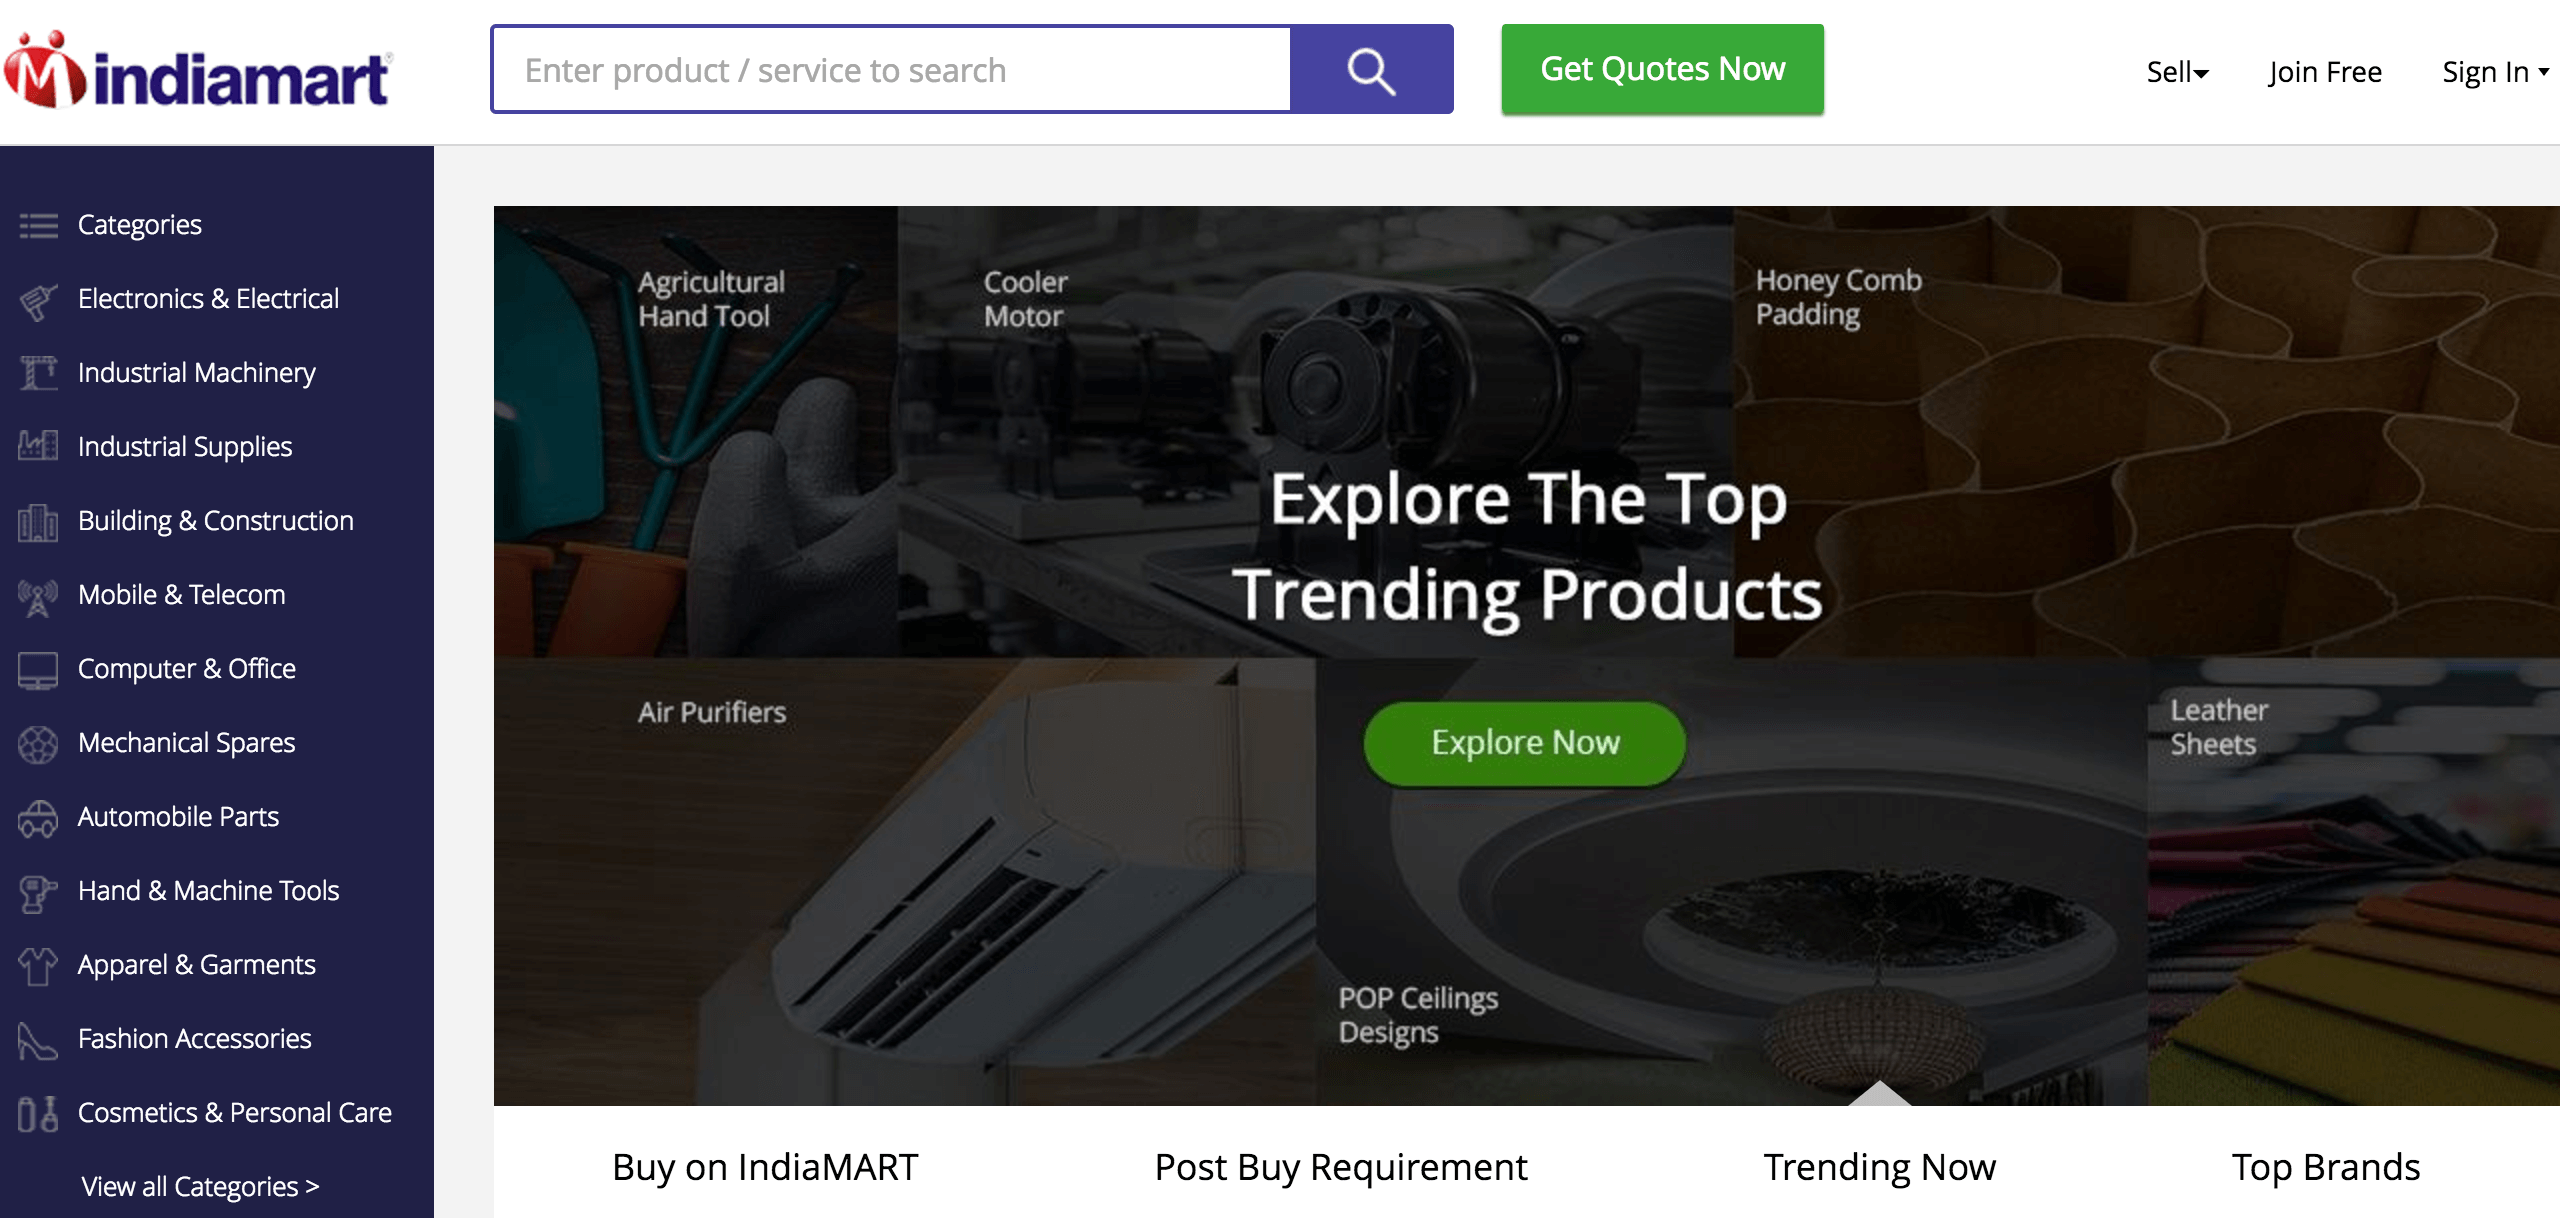Click Join Free link
The height and width of the screenshot is (1218, 2560).
pos(2325,72)
